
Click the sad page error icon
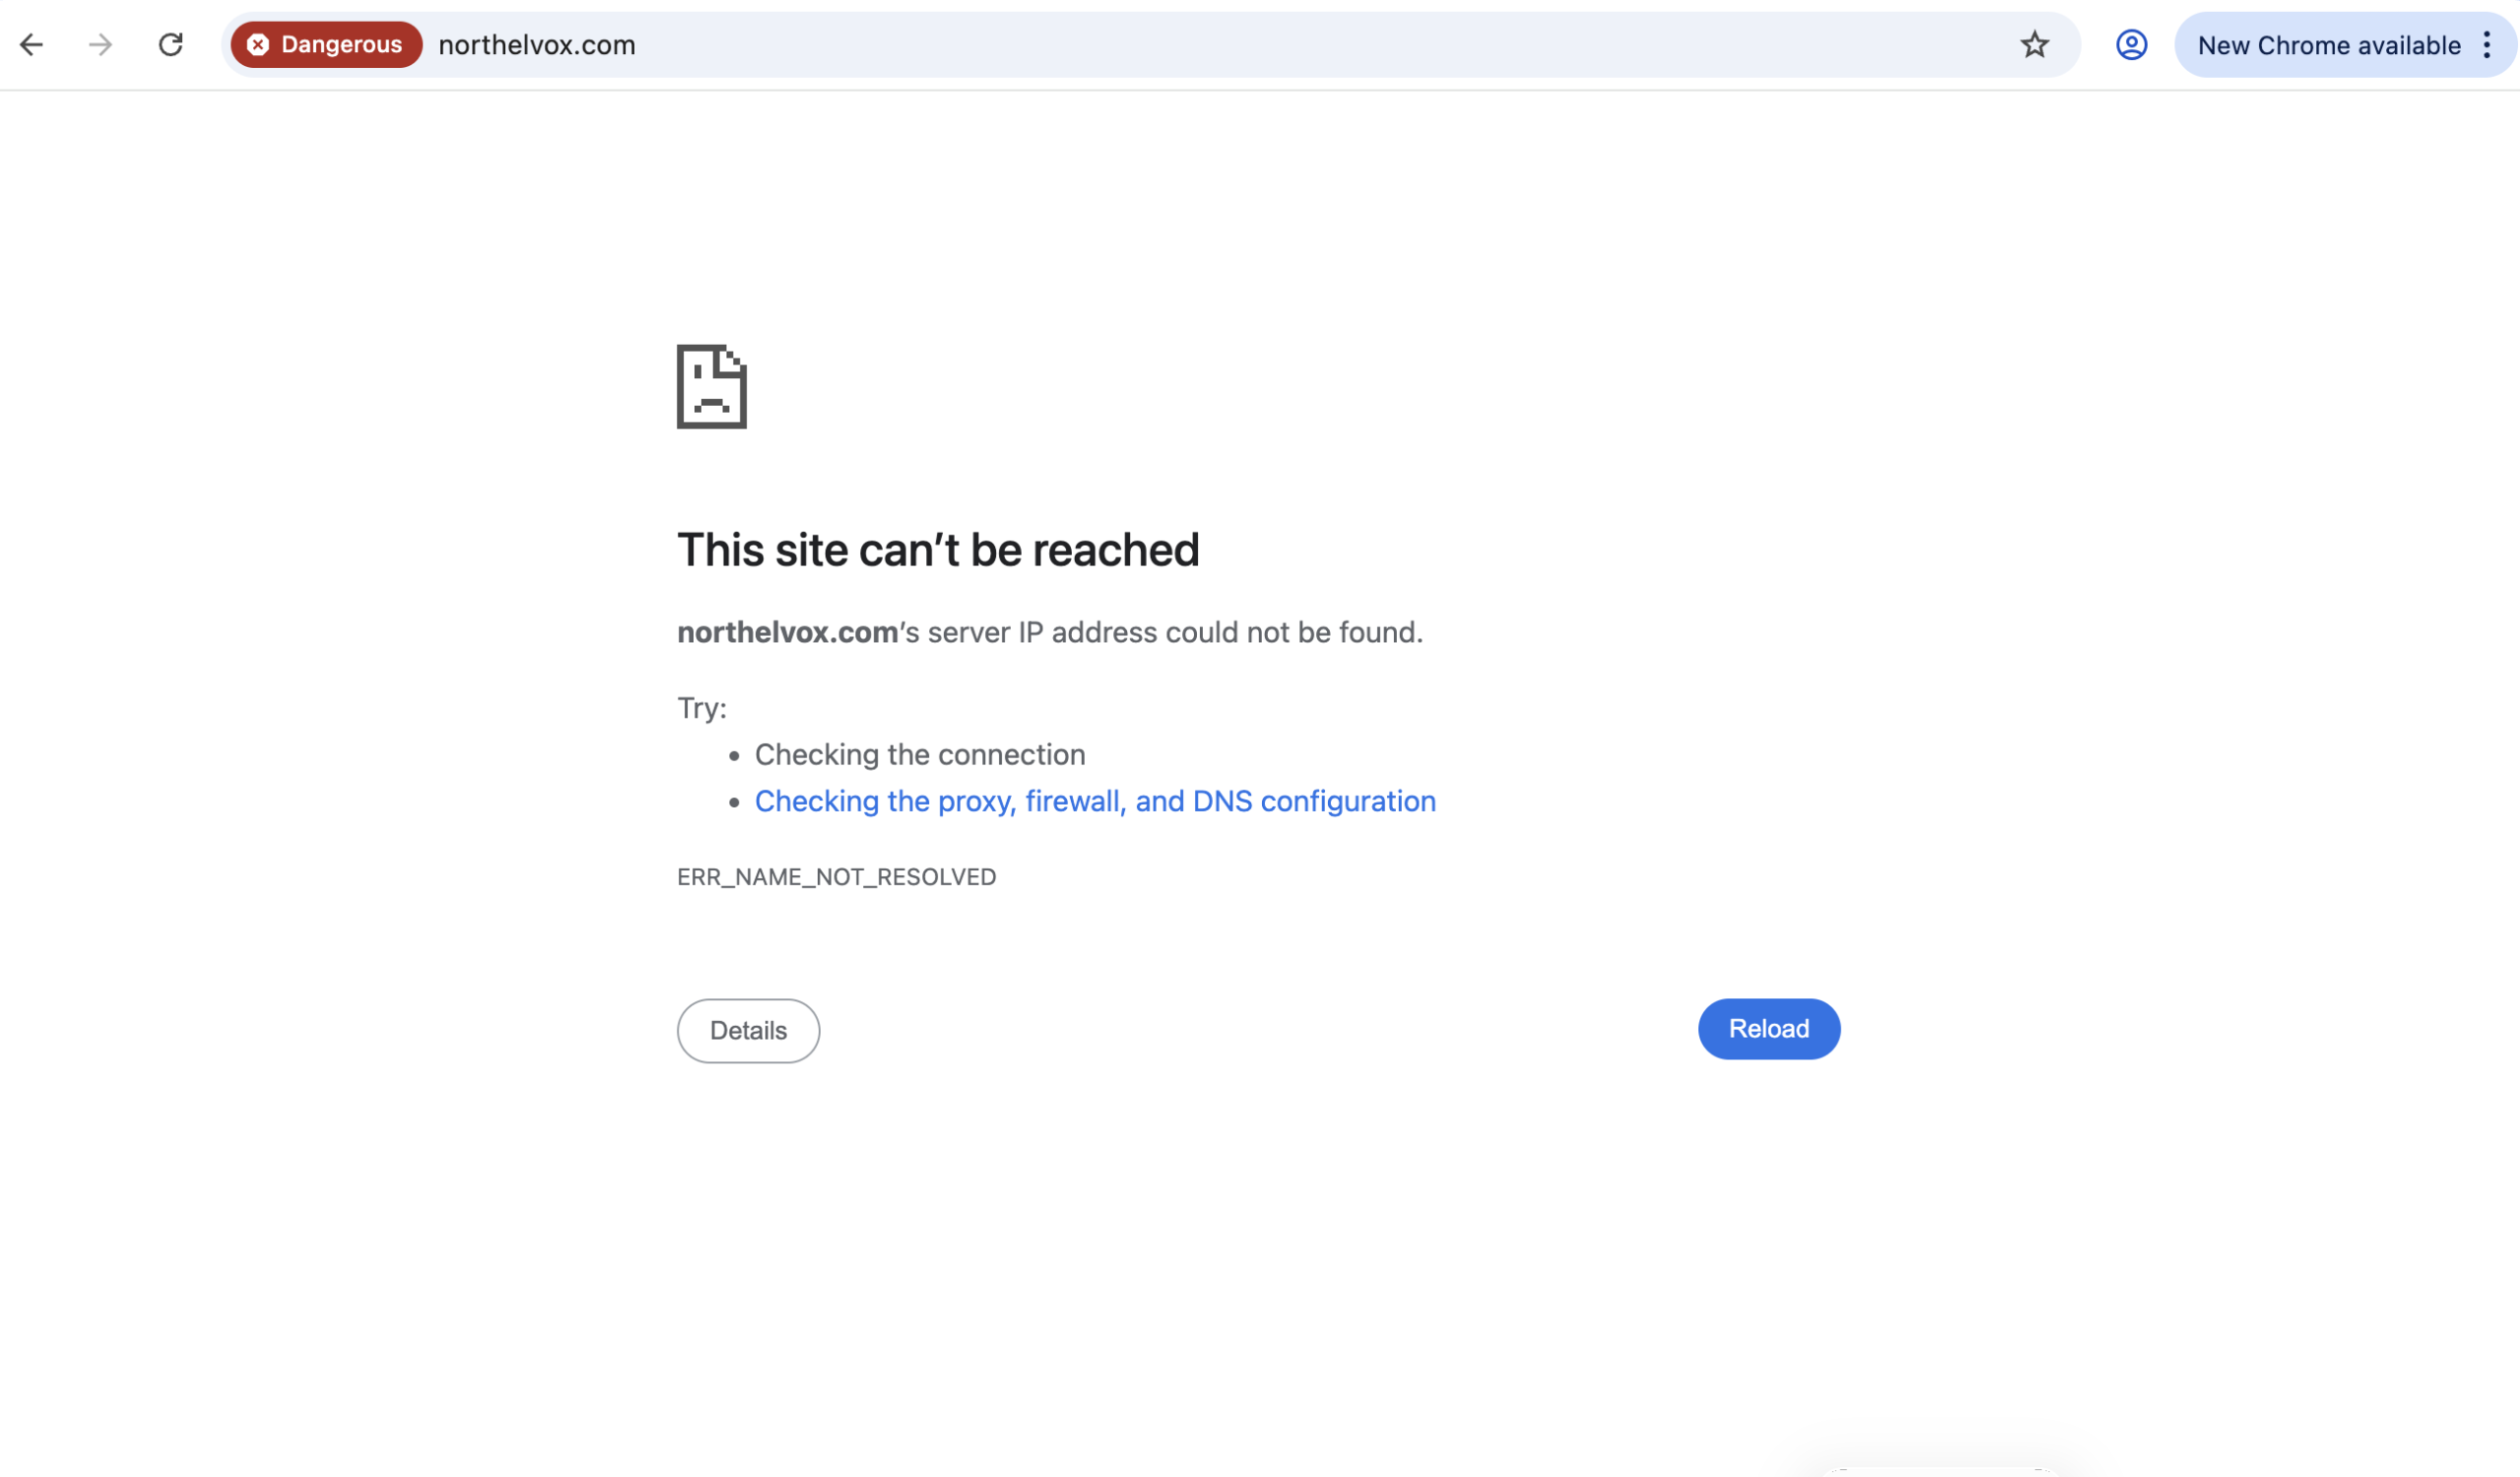[711, 387]
